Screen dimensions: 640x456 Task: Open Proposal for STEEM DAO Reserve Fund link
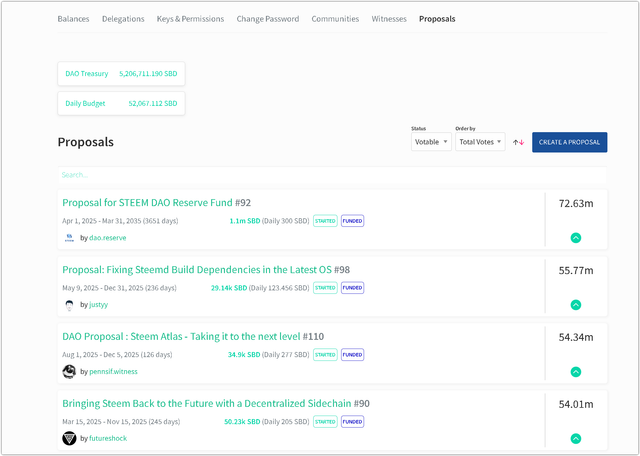(x=147, y=202)
